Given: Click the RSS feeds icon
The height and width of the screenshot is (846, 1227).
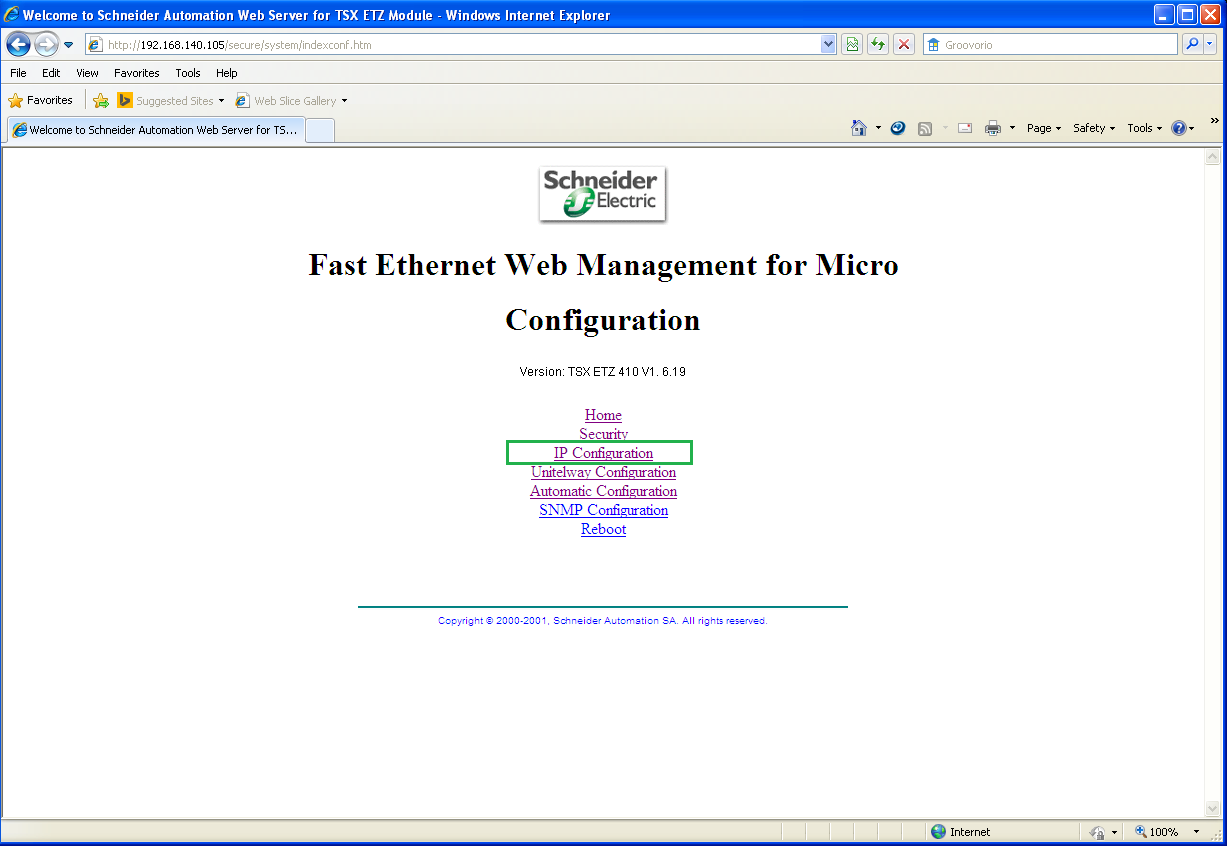Looking at the screenshot, I should tap(925, 128).
